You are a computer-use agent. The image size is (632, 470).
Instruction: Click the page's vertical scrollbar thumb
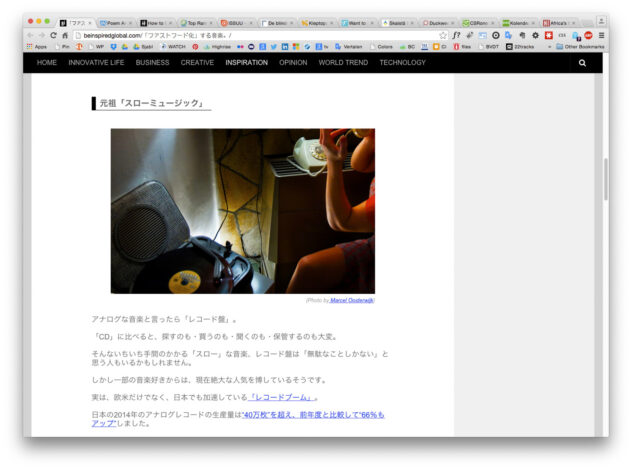tap(604, 180)
